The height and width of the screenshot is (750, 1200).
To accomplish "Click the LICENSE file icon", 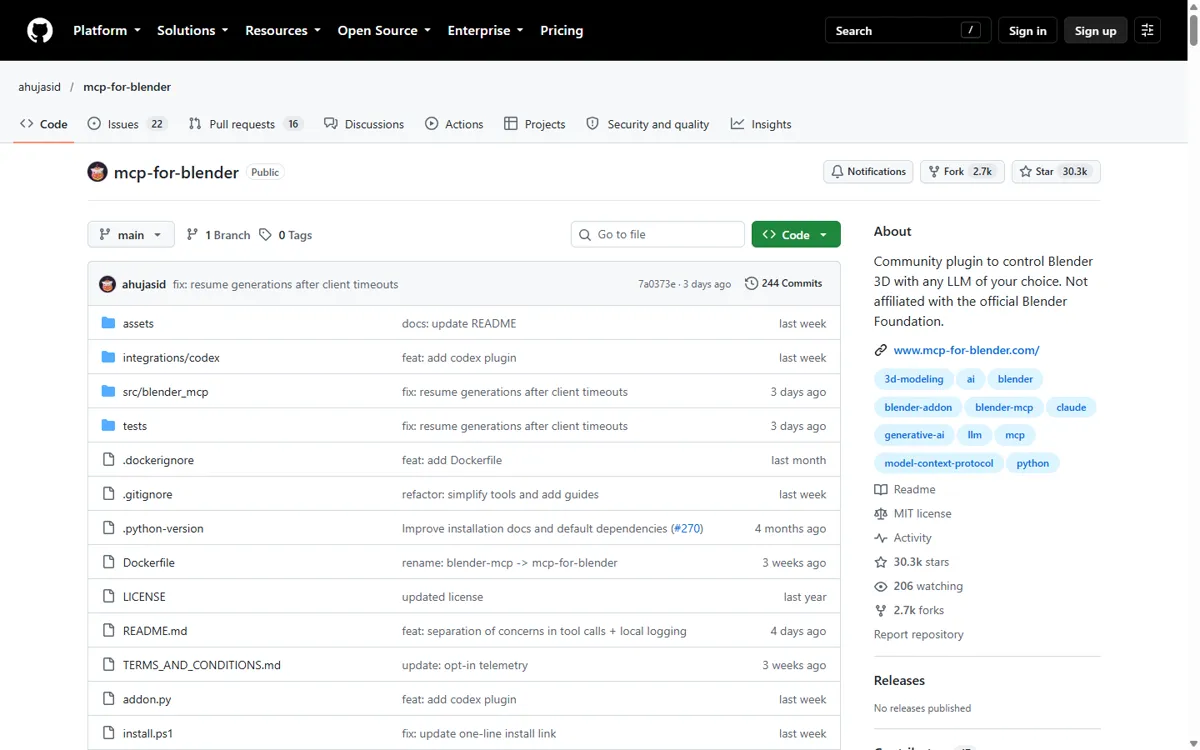I will click(109, 596).
